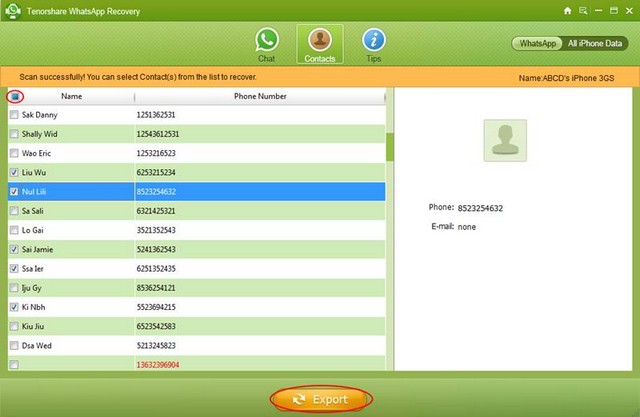Image resolution: width=640 pixels, height=417 pixels.
Task: Uncheck the Liu Wu checkbox
Action: [14, 172]
